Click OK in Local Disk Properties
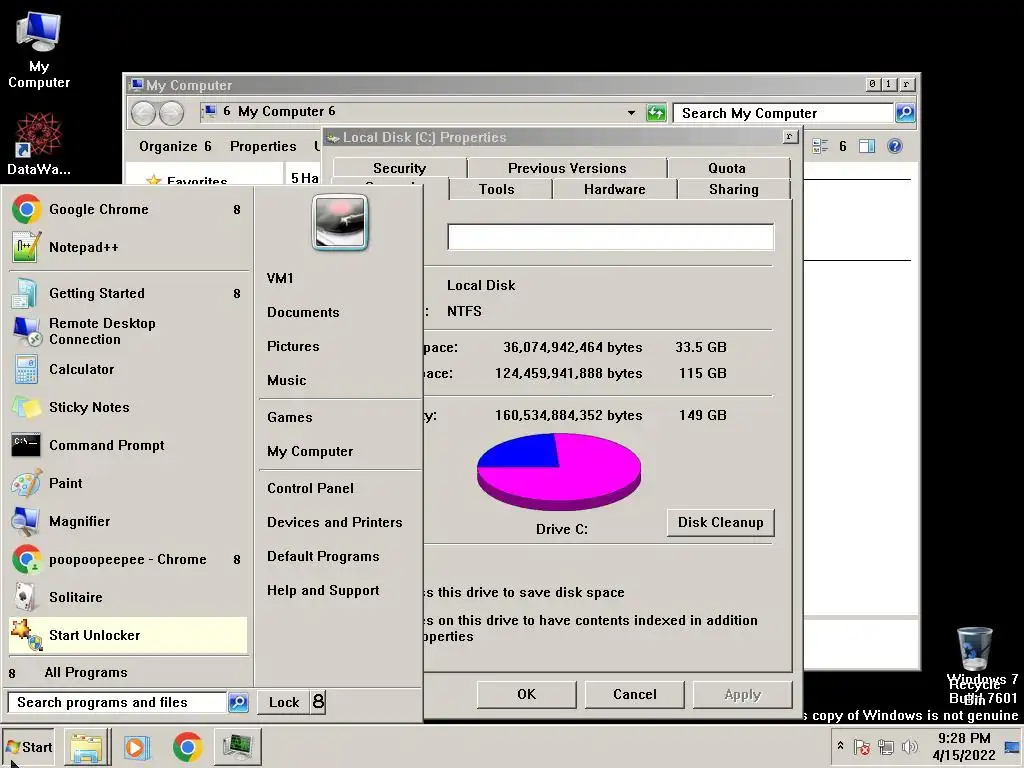1024x768 pixels. click(526, 694)
